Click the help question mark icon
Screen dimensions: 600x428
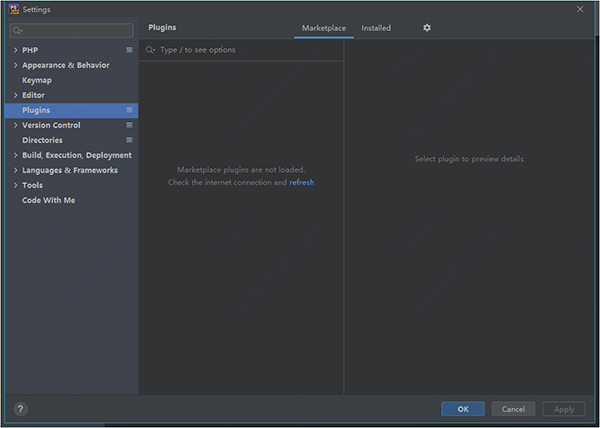pyautogui.click(x=21, y=409)
